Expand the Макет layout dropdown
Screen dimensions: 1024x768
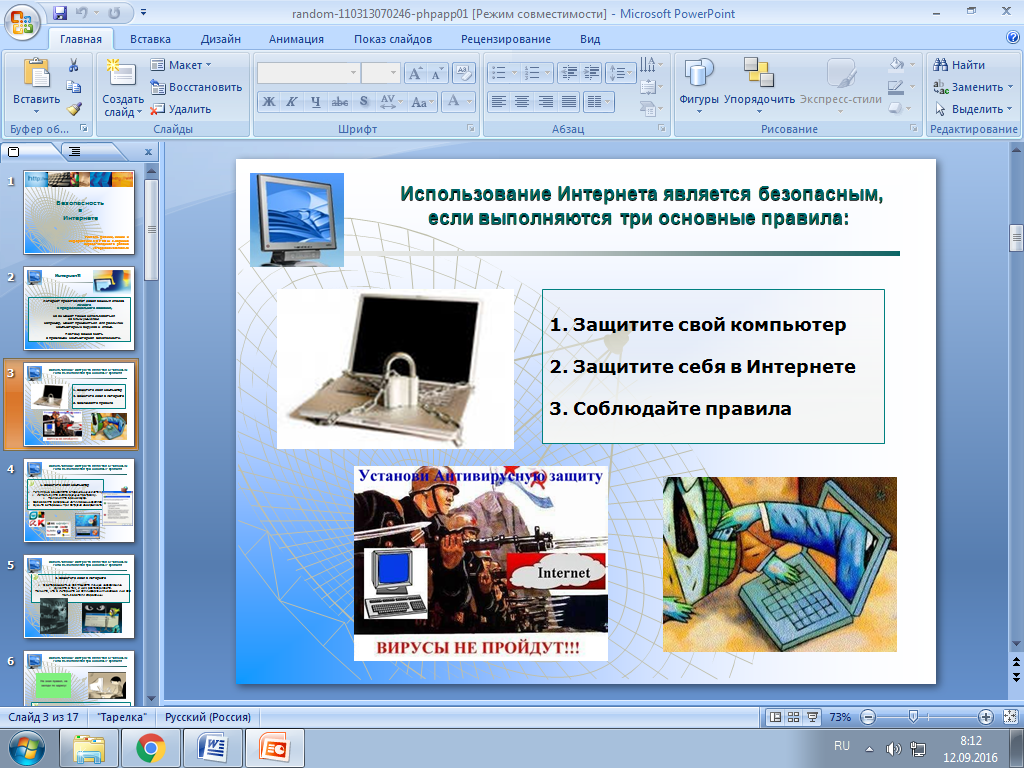[181, 65]
